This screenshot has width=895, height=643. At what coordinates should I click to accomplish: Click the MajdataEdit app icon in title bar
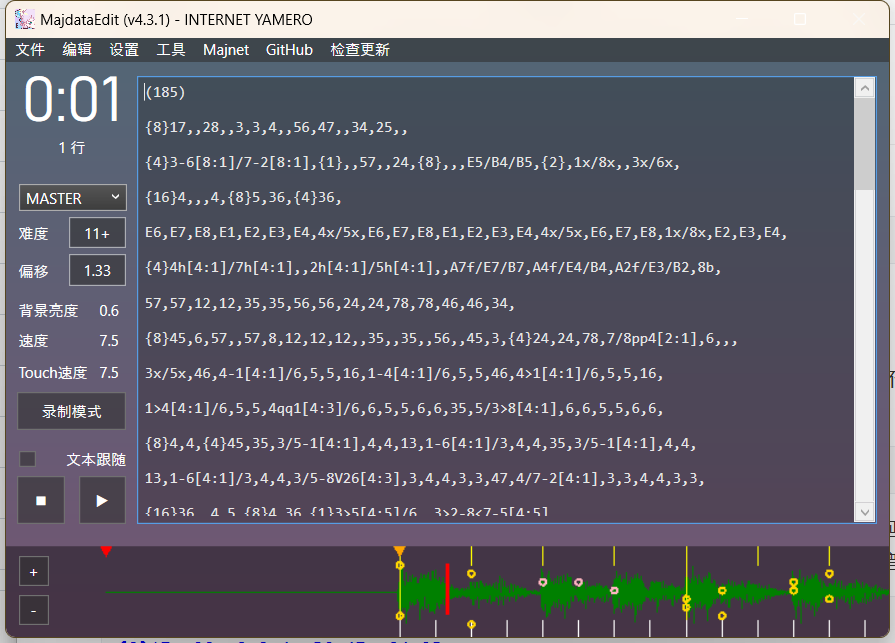point(25,19)
